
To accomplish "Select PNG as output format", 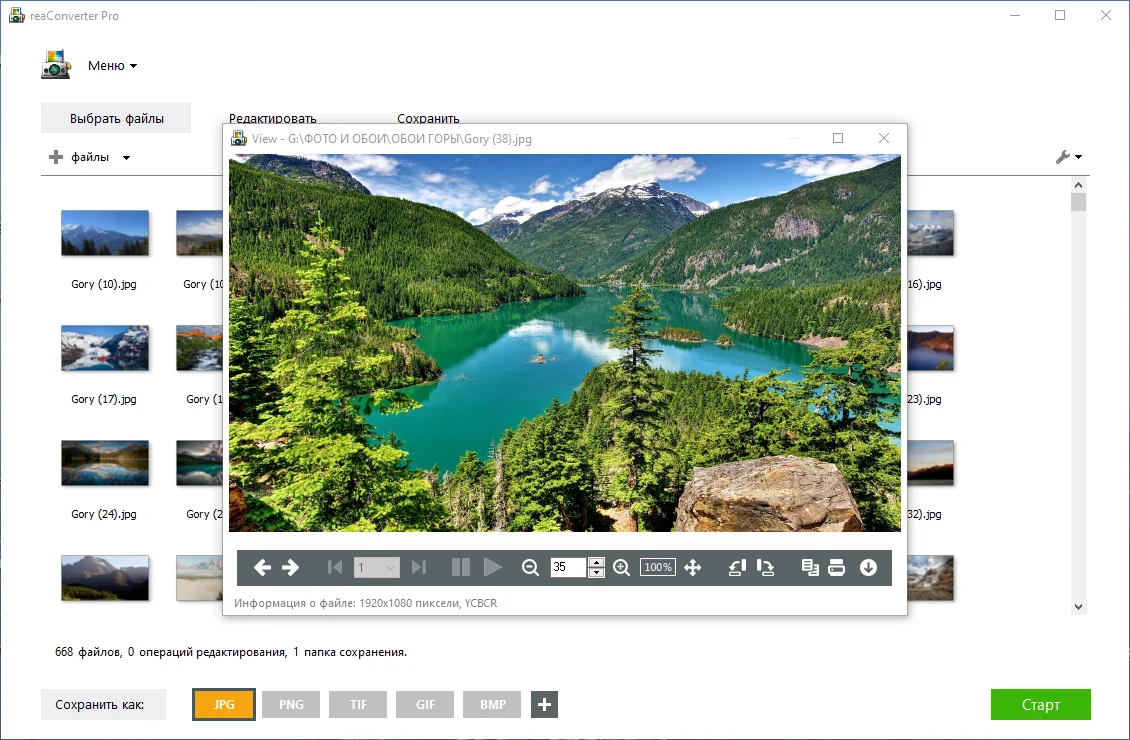I will pyautogui.click(x=291, y=705).
